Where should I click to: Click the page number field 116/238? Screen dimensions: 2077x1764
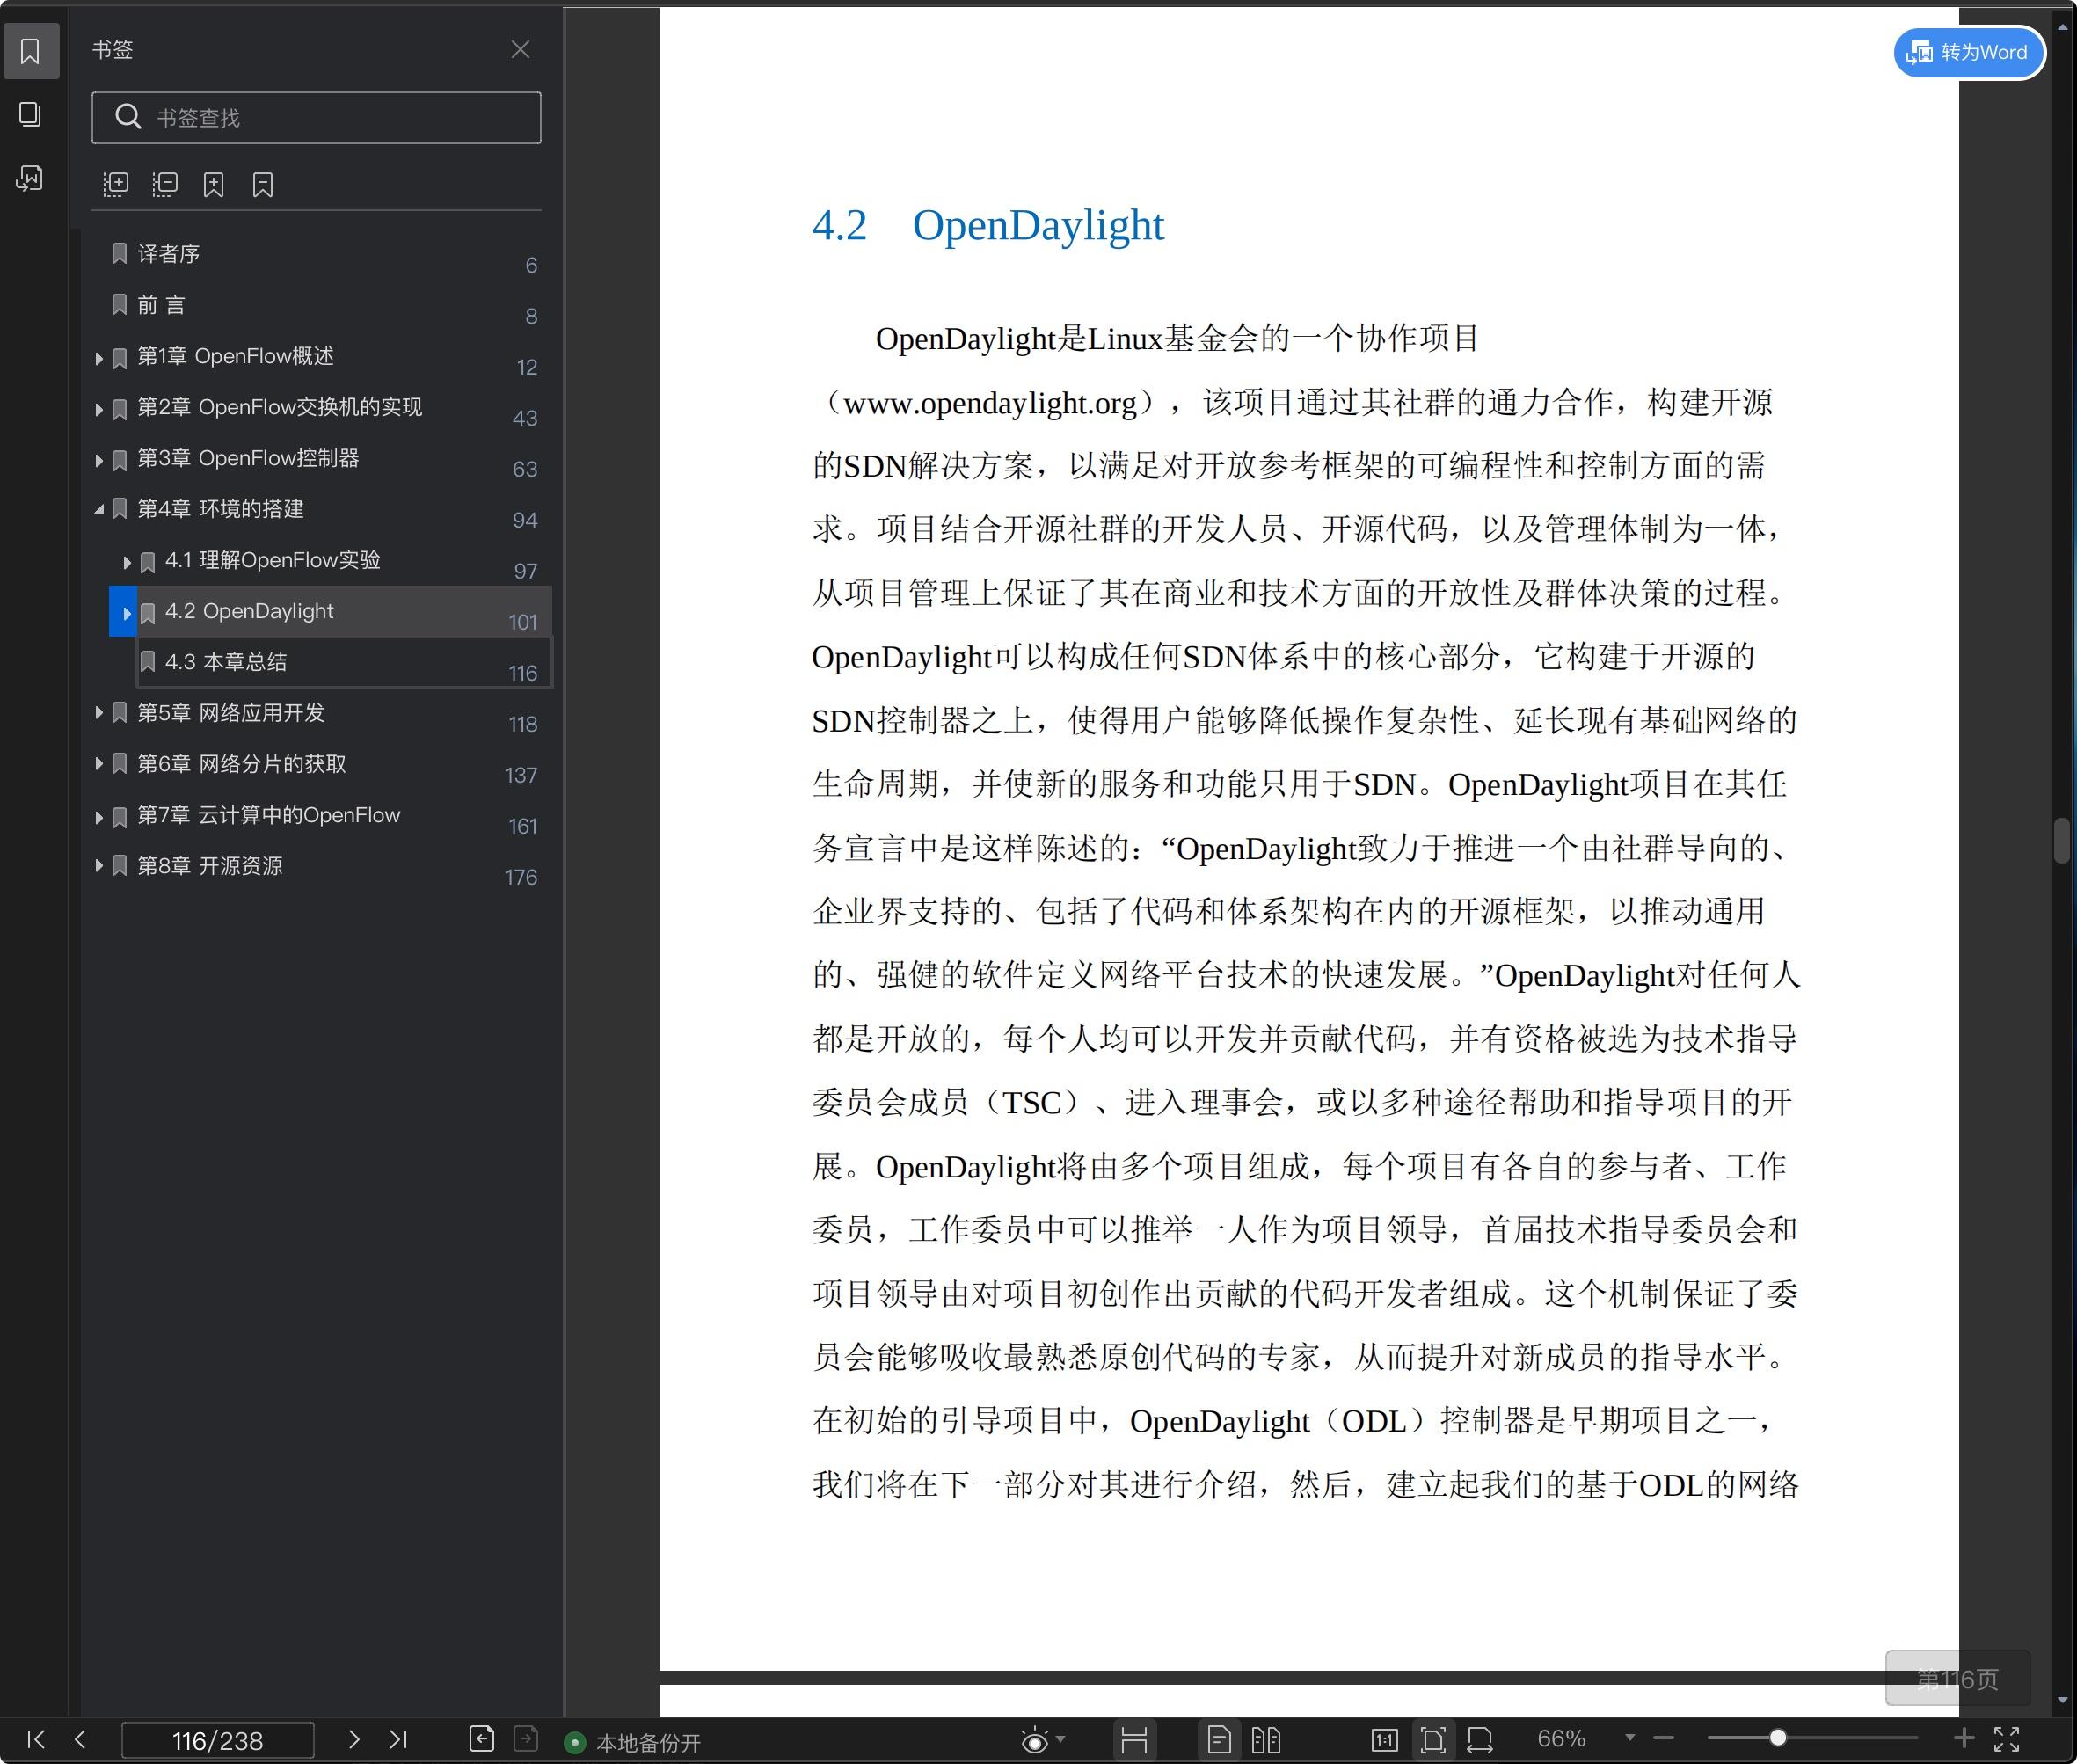coord(218,1740)
